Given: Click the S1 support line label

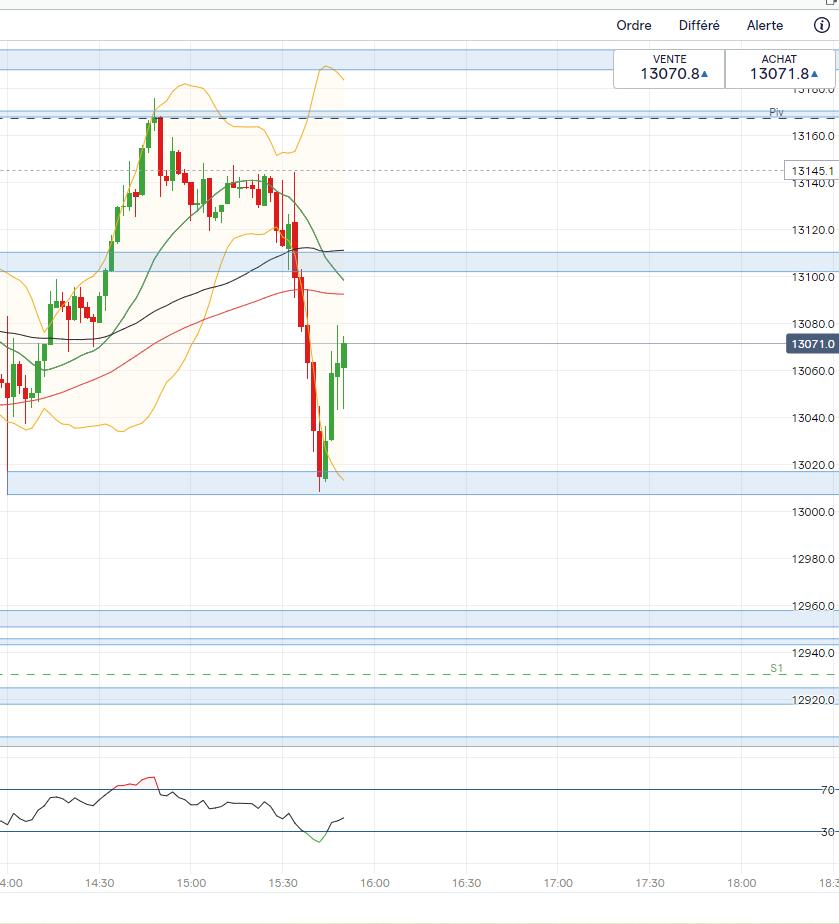Looking at the screenshot, I should pos(777,668).
